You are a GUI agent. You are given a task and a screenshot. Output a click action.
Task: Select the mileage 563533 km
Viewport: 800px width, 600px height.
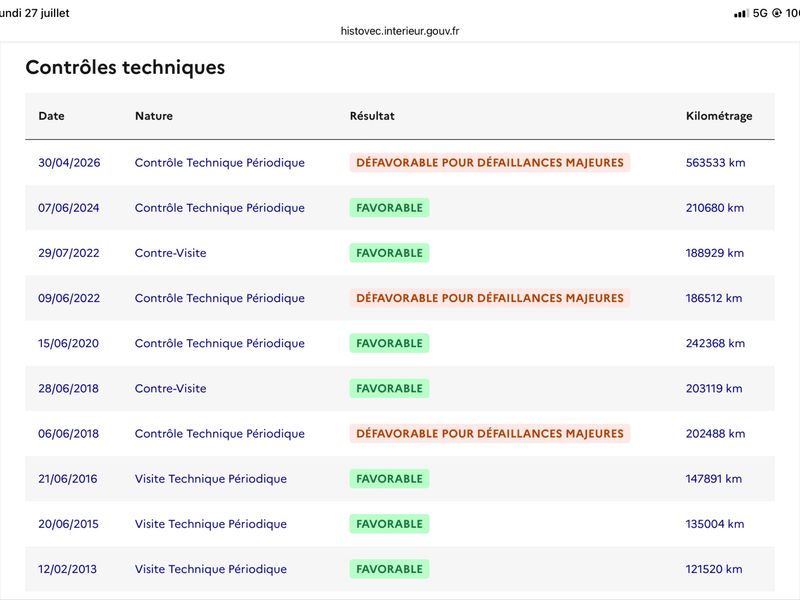point(715,163)
